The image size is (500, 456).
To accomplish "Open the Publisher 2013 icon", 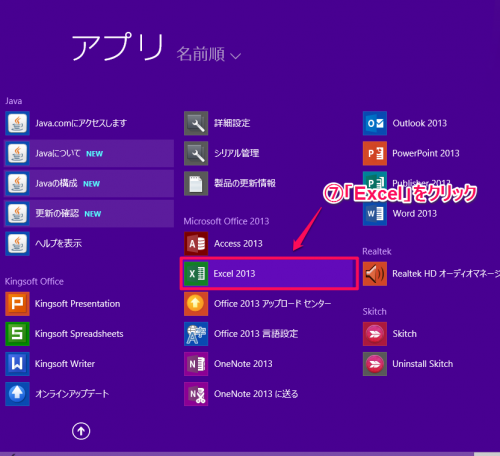I will [375, 183].
